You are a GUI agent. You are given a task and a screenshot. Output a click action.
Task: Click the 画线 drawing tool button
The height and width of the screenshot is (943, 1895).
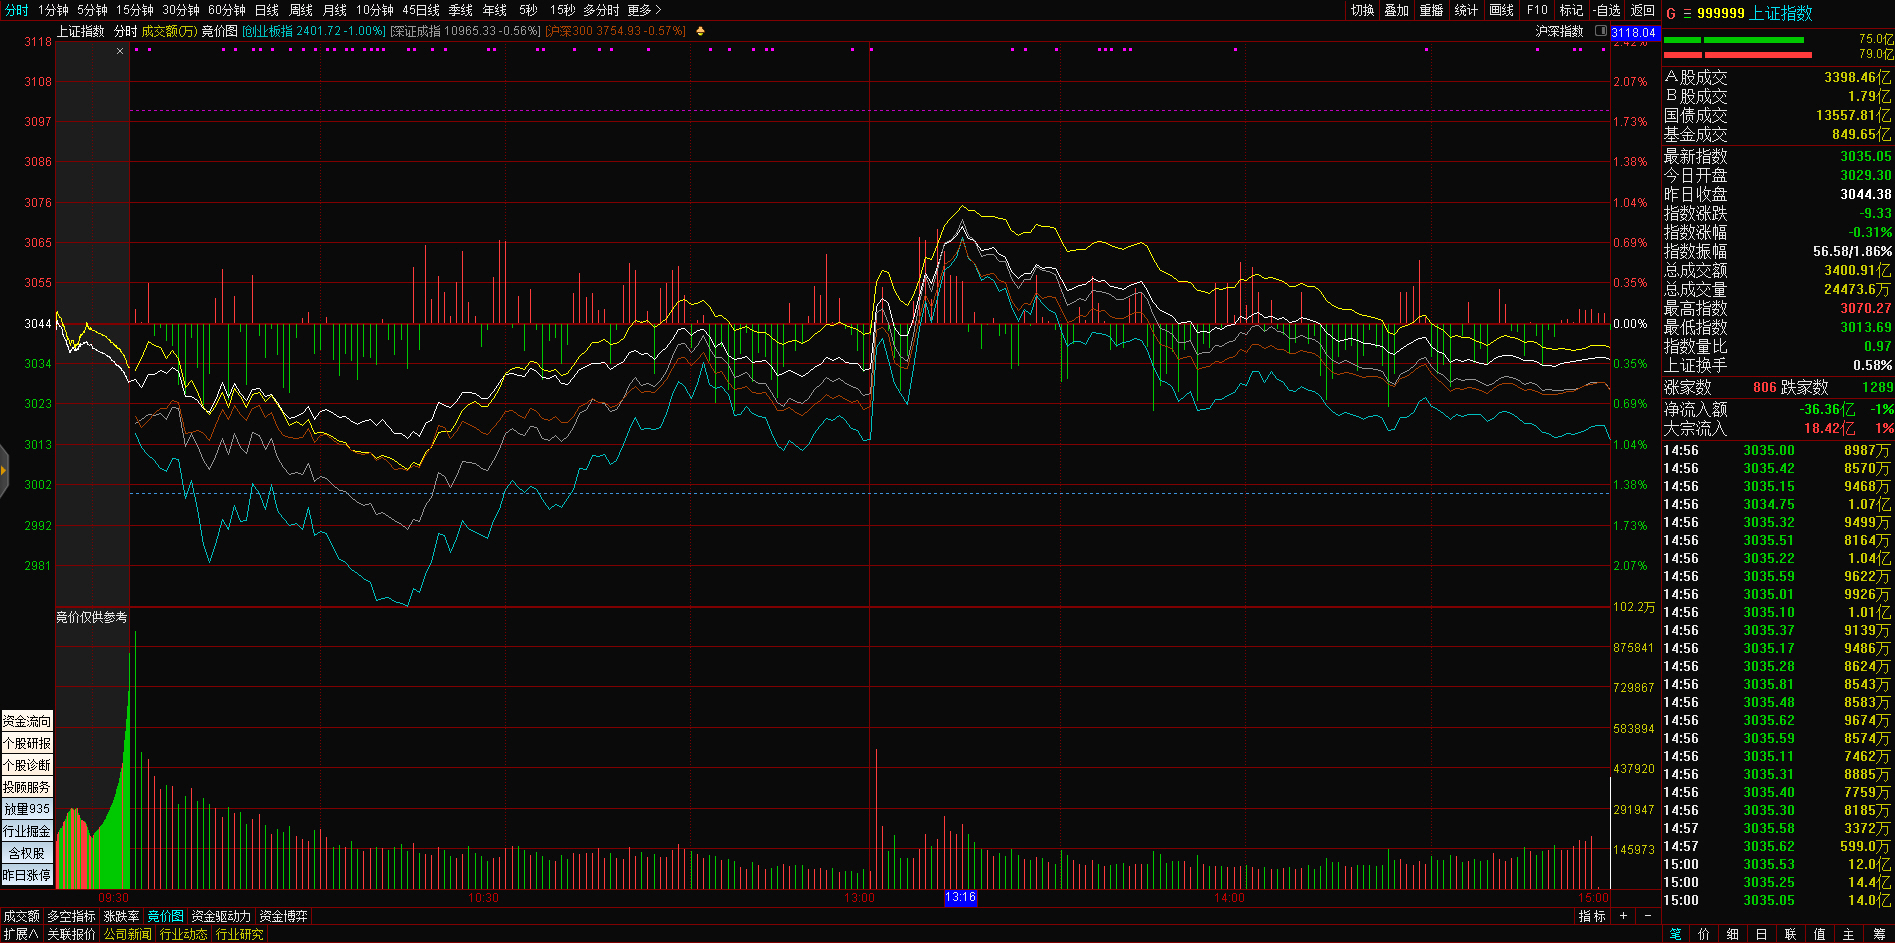coord(1501,10)
